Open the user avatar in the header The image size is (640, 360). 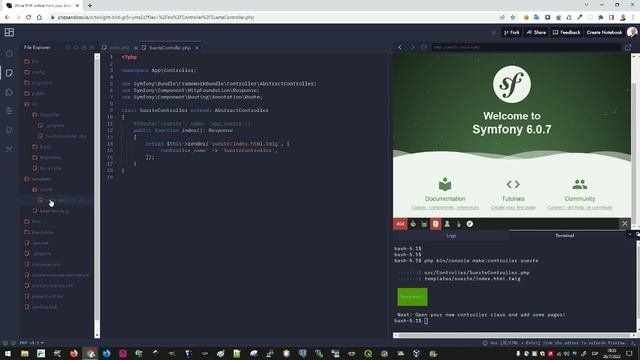click(x=632, y=32)
